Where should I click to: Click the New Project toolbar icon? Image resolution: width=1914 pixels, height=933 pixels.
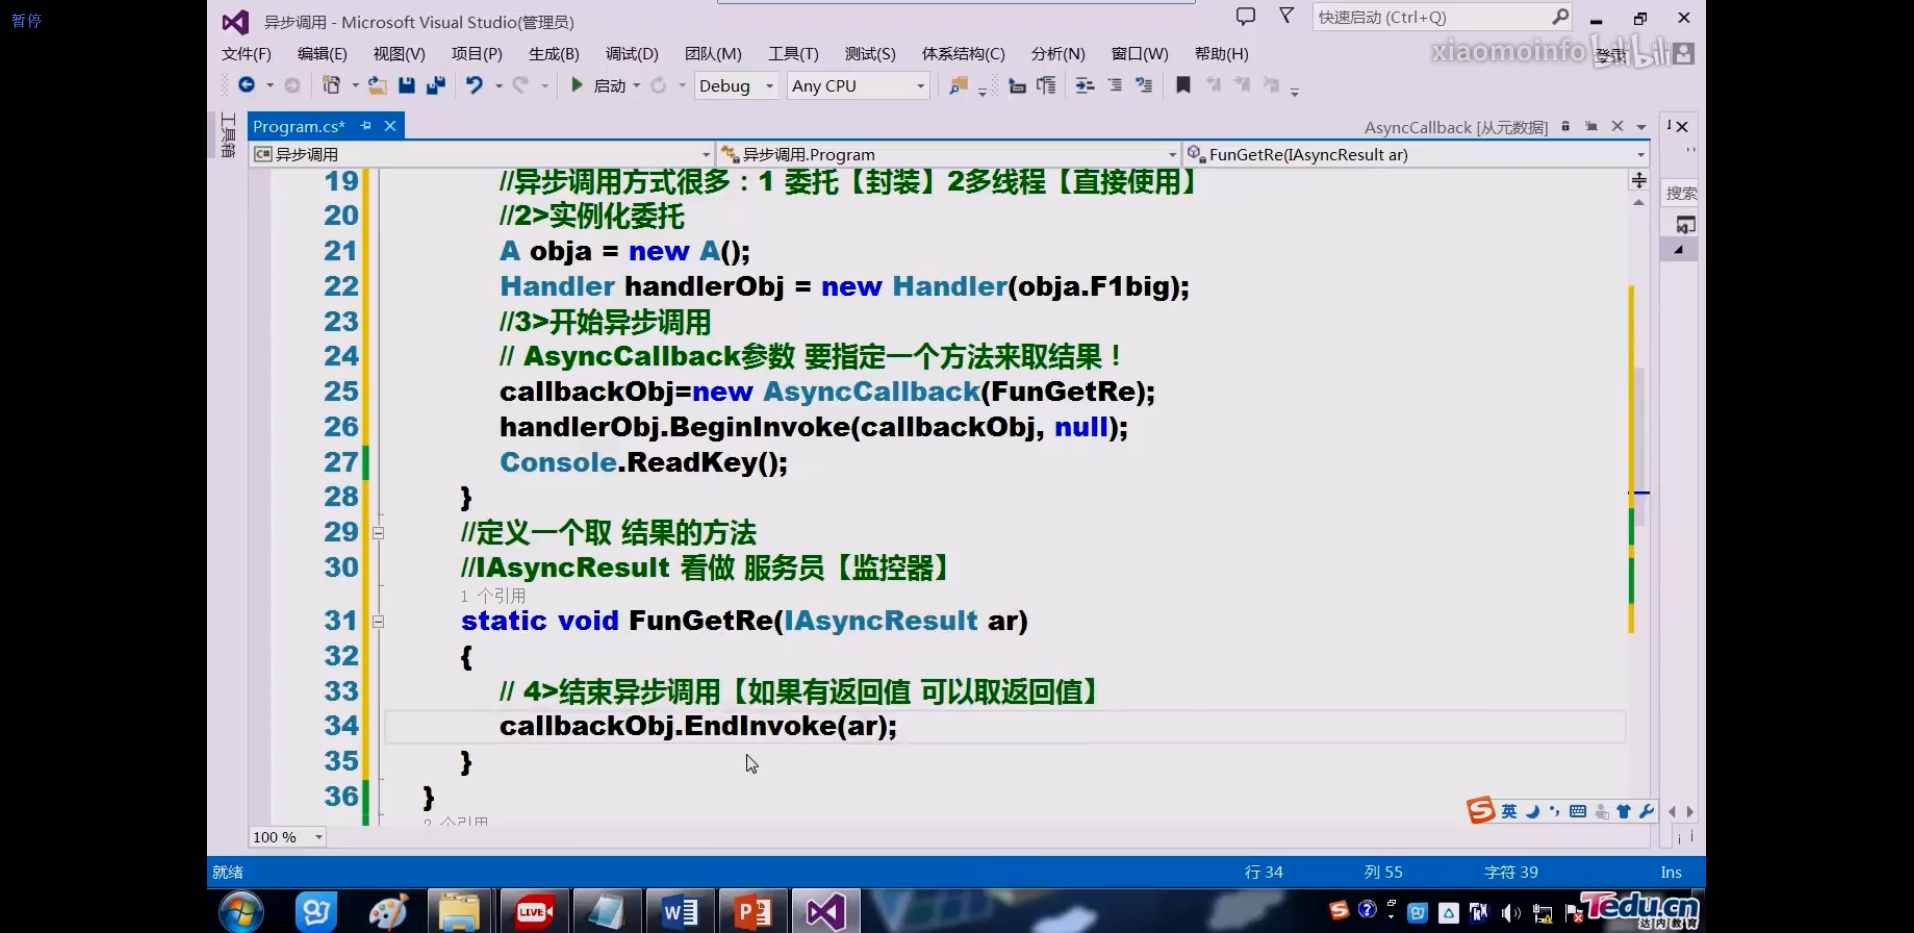331,86
